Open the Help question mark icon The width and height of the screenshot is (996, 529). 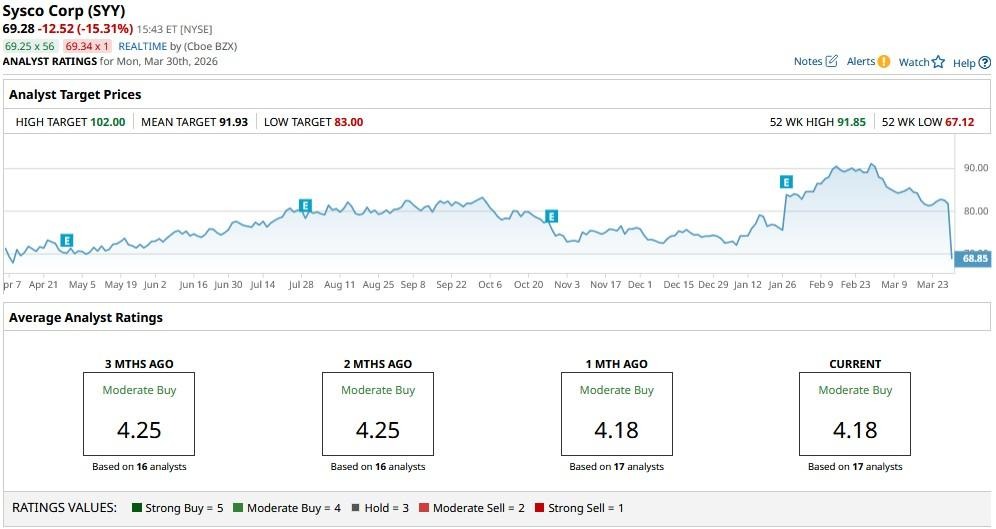pos(985,63)
